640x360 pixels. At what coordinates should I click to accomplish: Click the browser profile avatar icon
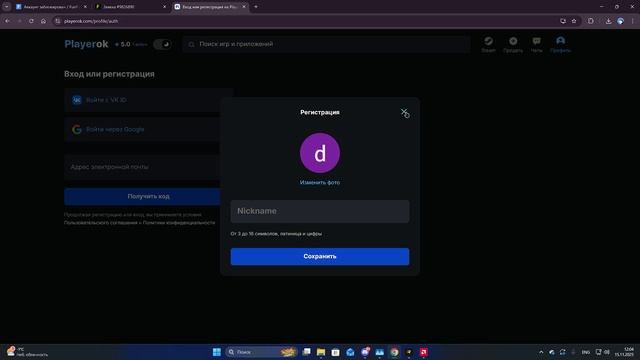[620, 21]
